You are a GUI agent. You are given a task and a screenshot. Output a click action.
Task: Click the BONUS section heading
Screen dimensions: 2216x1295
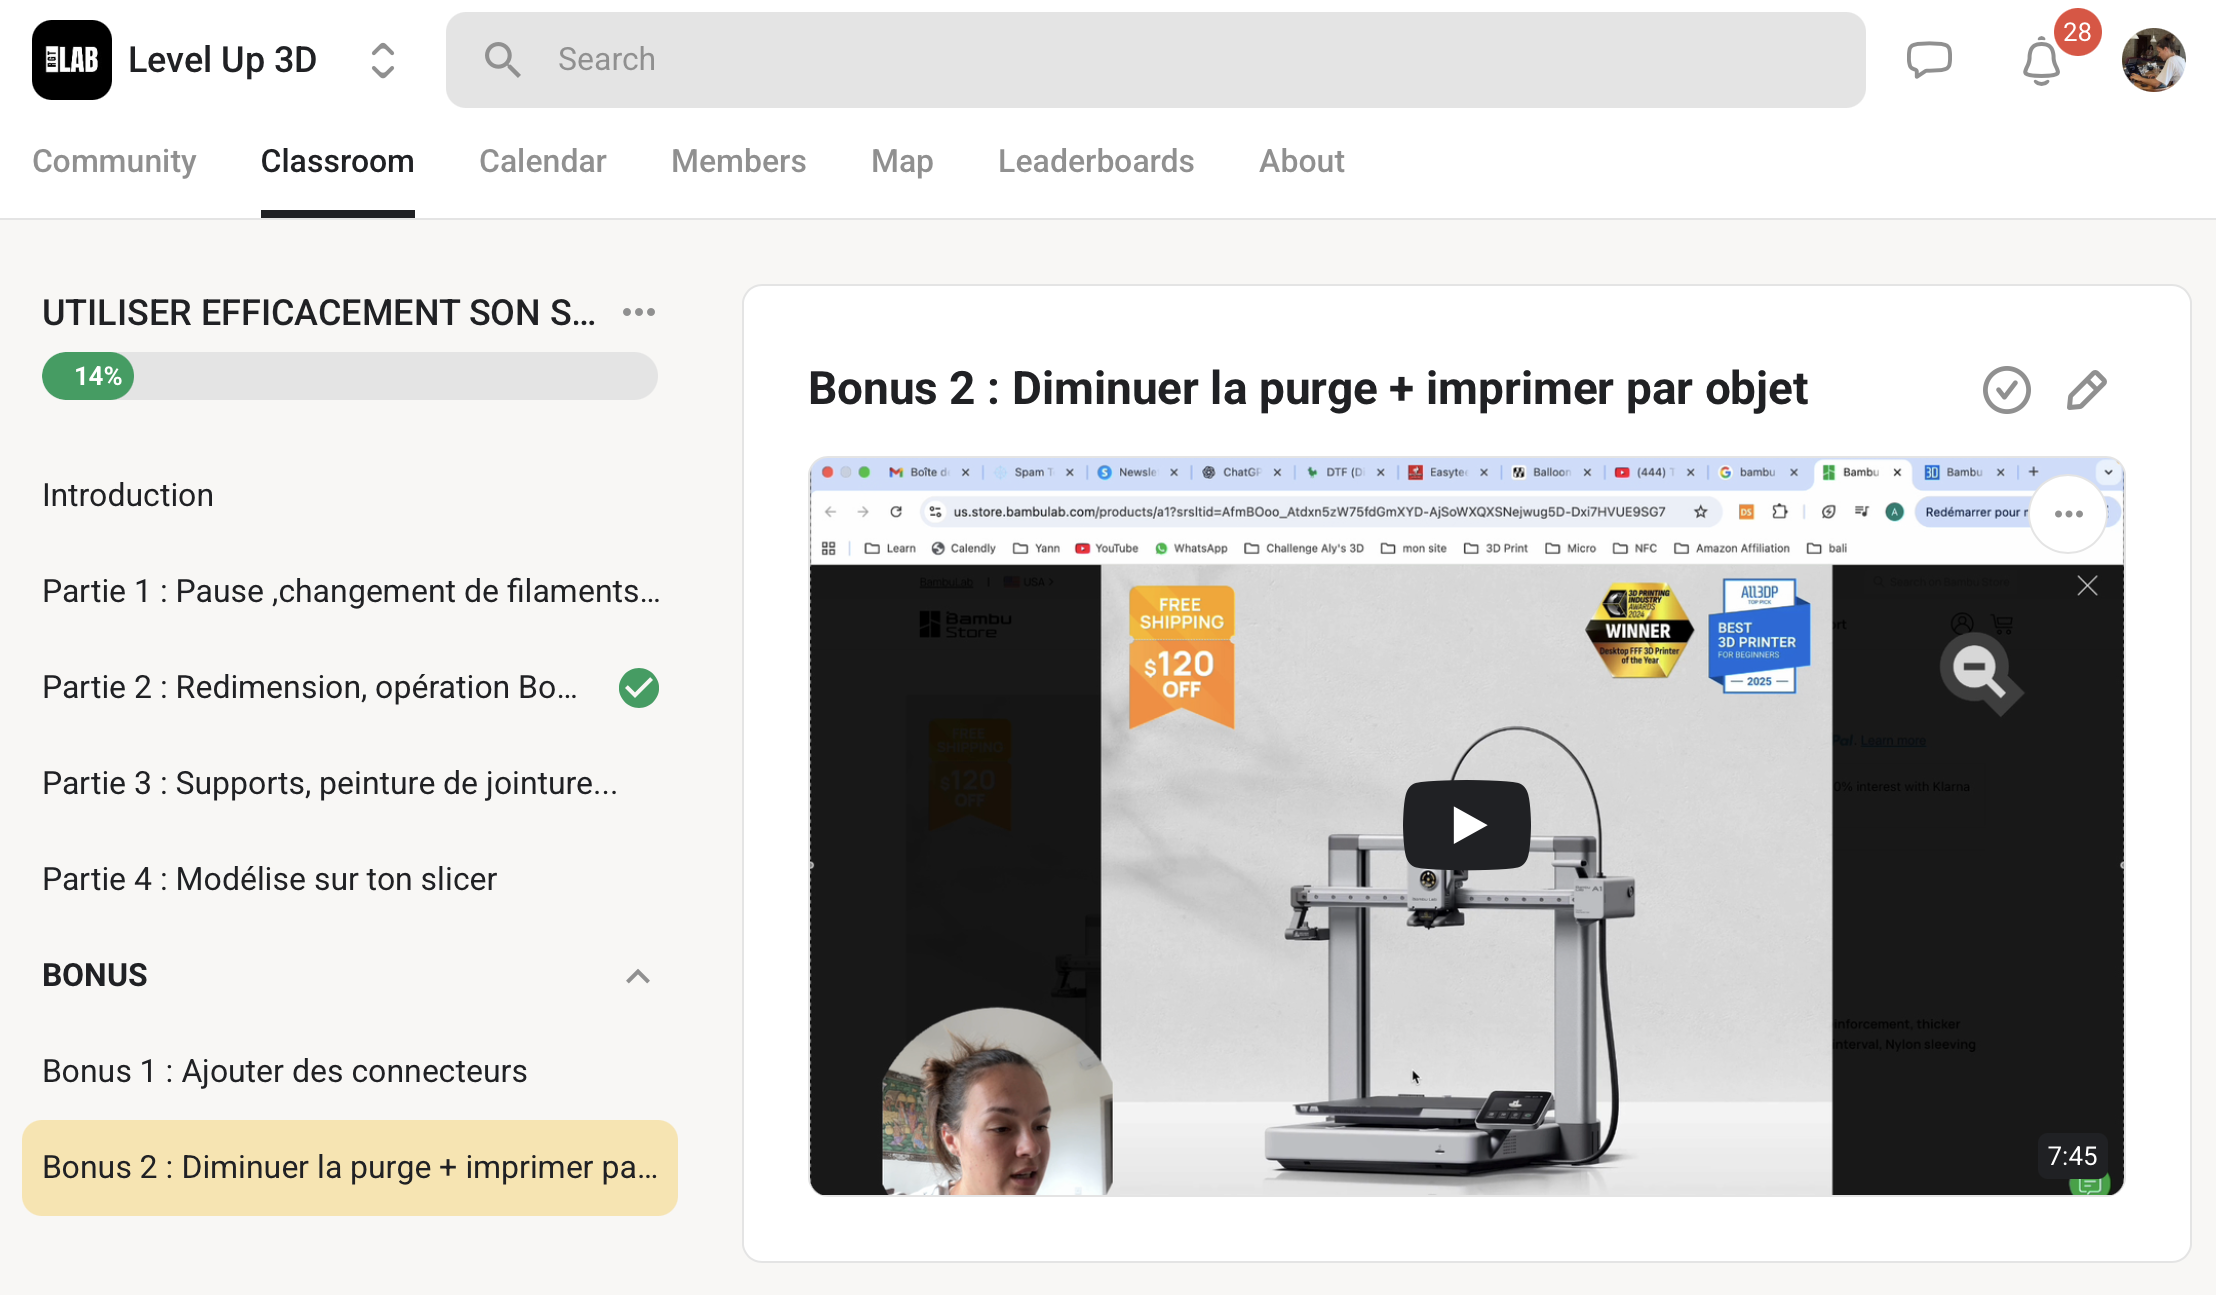tap(95, 975)
